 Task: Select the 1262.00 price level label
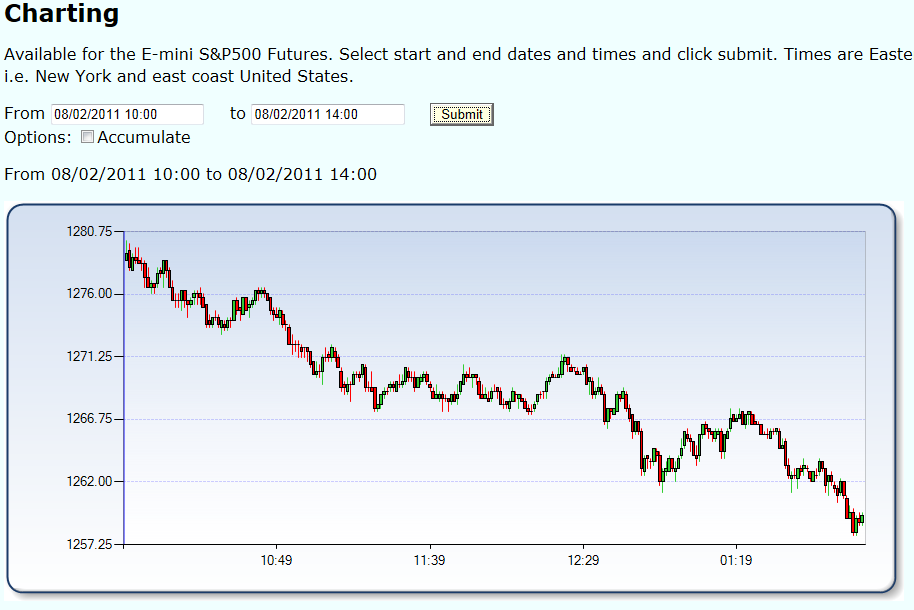pos(89,481)
